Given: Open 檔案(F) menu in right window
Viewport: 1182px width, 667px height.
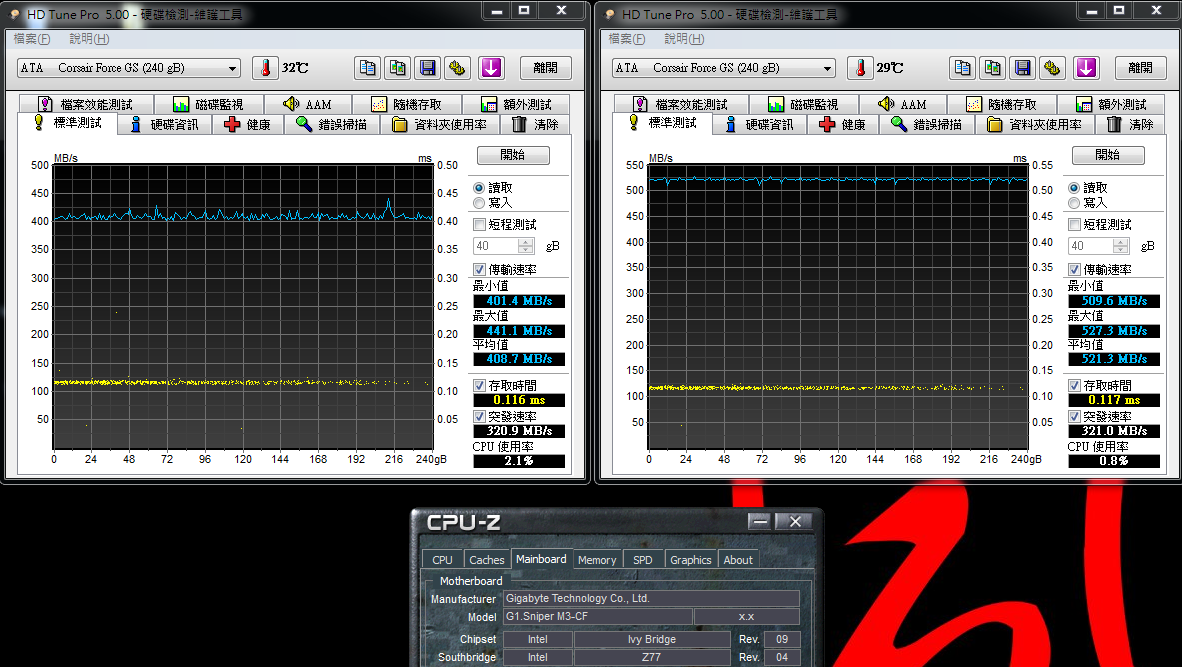Looking at the screenshot, I should click(626, 38).
